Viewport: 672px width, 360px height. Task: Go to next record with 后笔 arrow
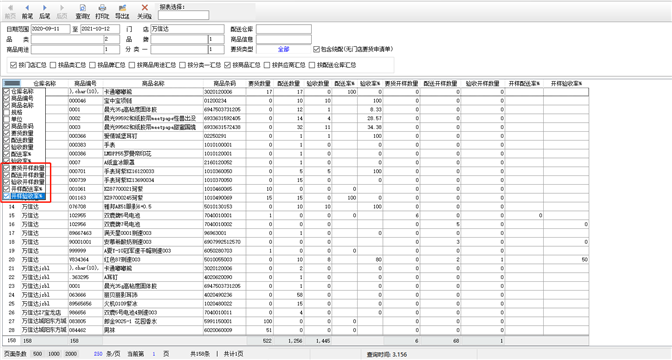tap(45, 8)
